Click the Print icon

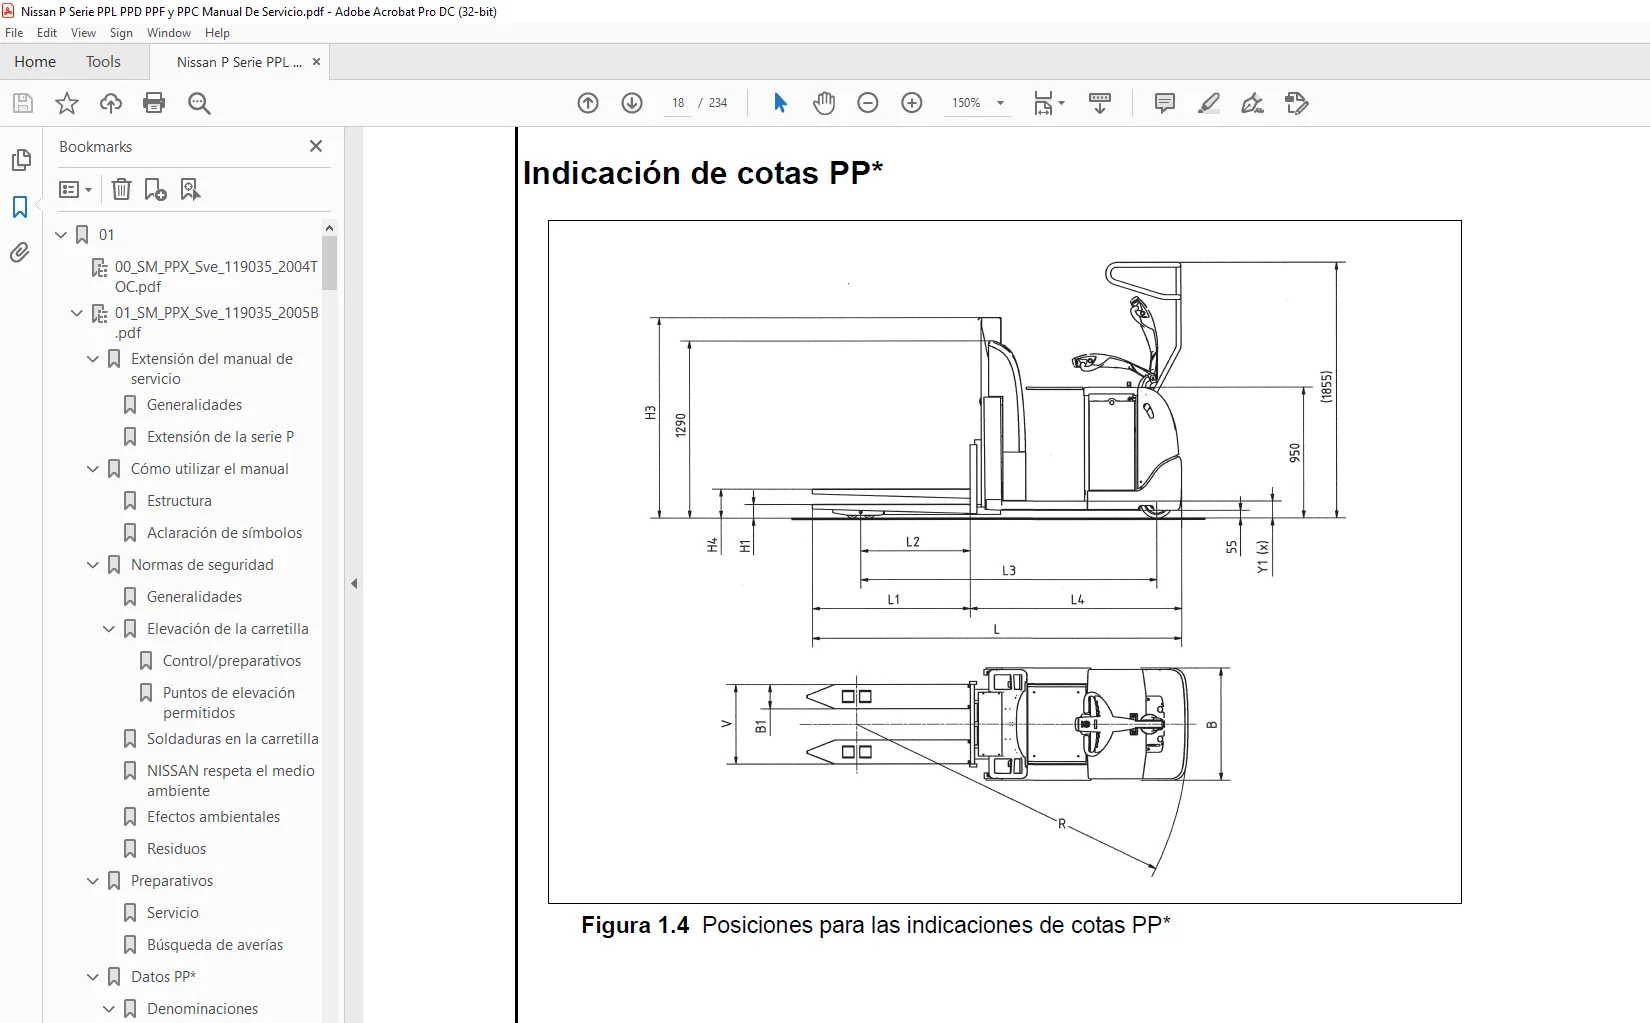[154, 103]
